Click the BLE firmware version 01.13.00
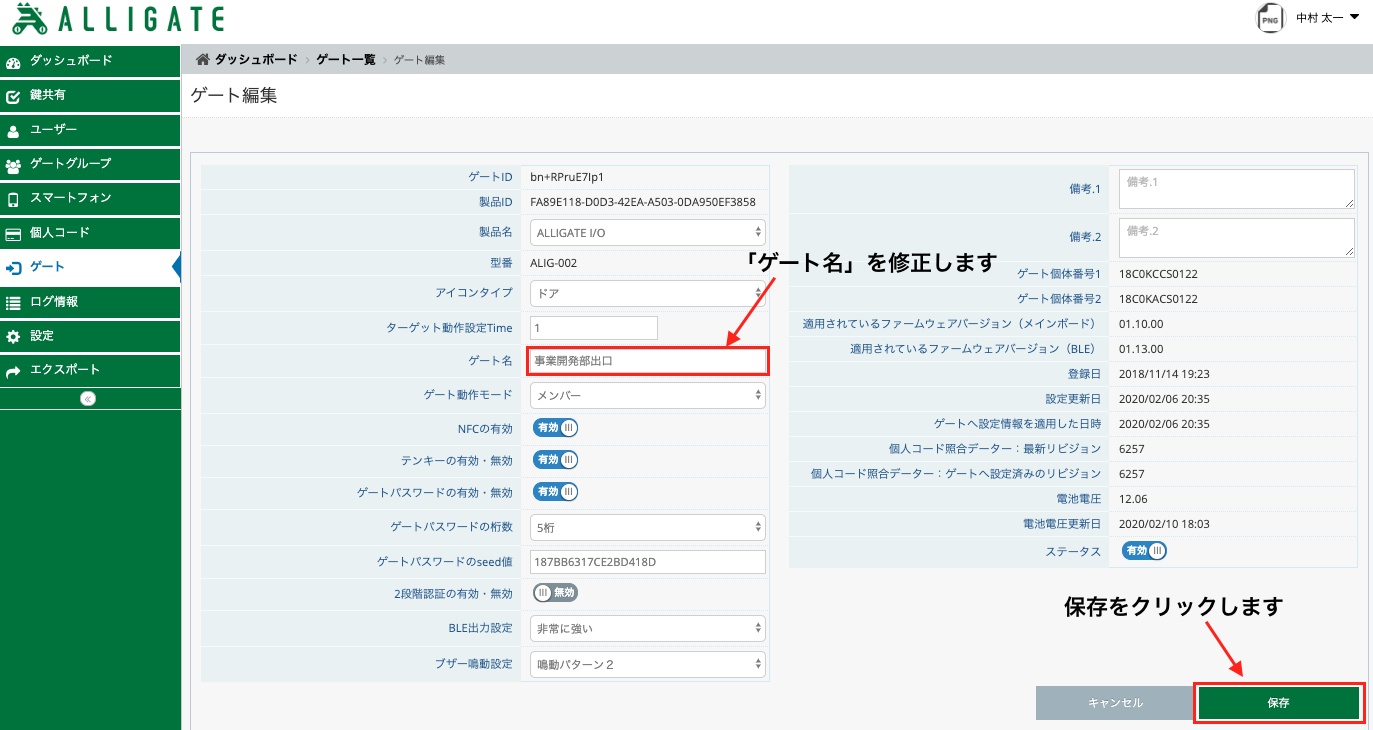The image size is (1373, 730). point(1141,349)
